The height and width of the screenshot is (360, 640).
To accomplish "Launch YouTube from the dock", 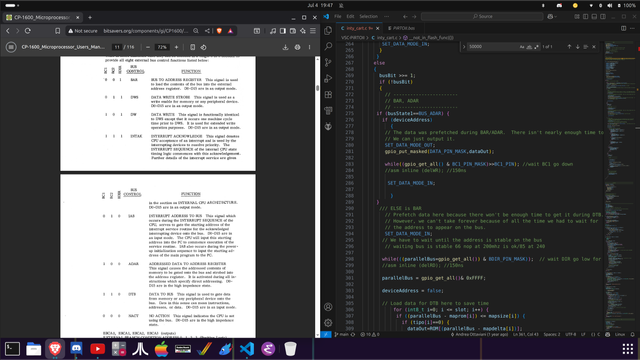I will (98, 349).
